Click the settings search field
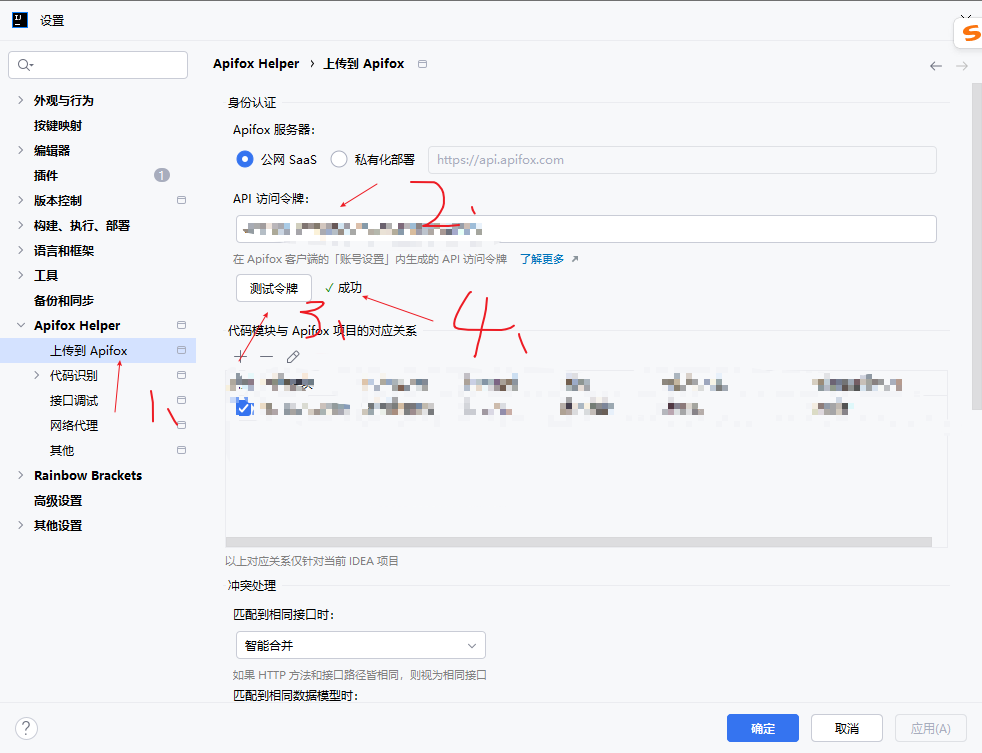Viewport: 982px width, 753px height. [98, 65]
